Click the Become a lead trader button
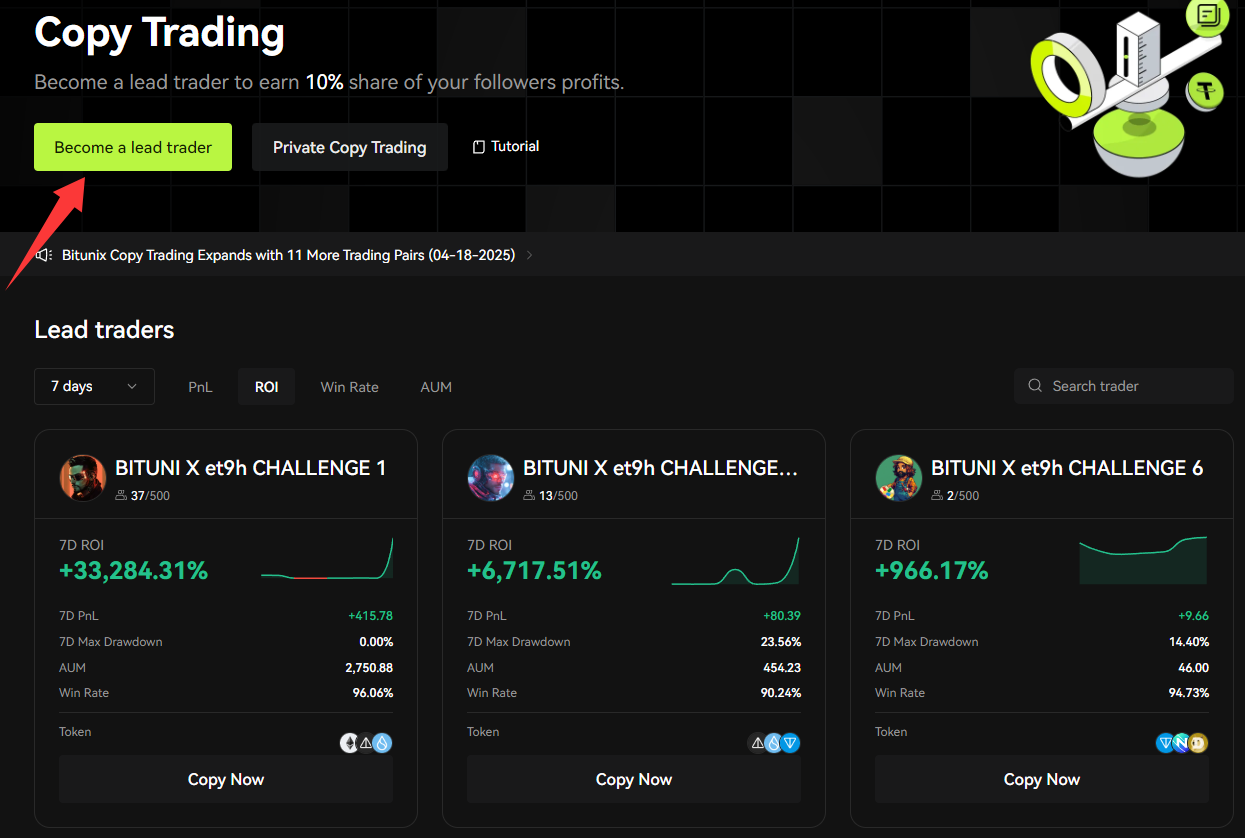 [132, 147]
